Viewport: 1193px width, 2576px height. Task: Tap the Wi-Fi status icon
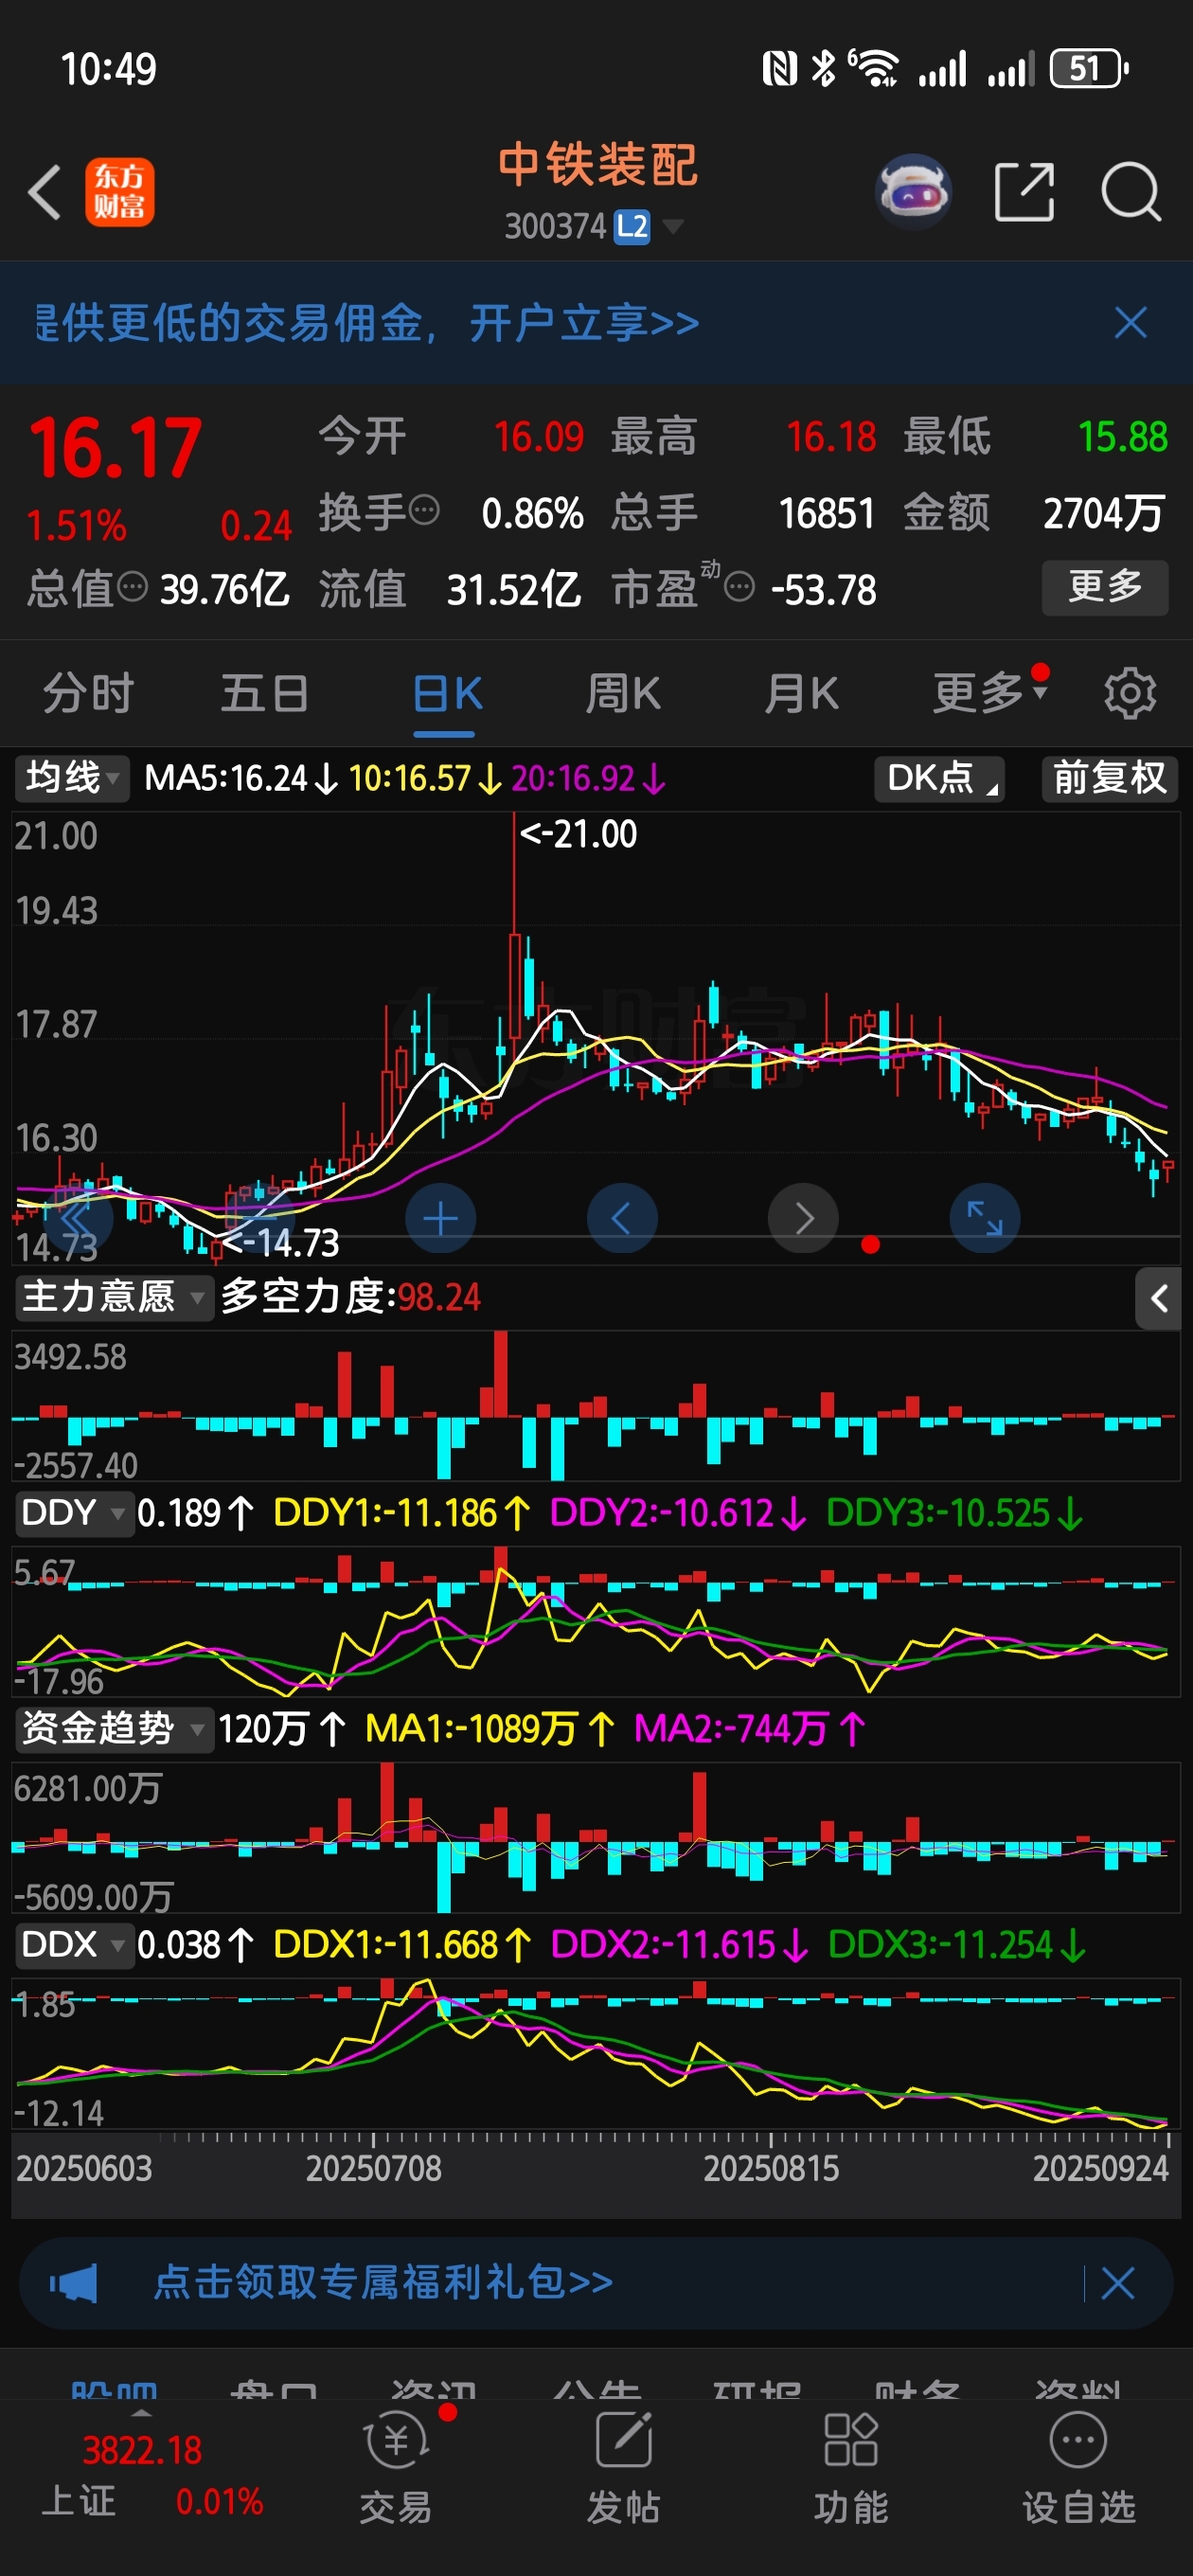[x=875, y=69]
